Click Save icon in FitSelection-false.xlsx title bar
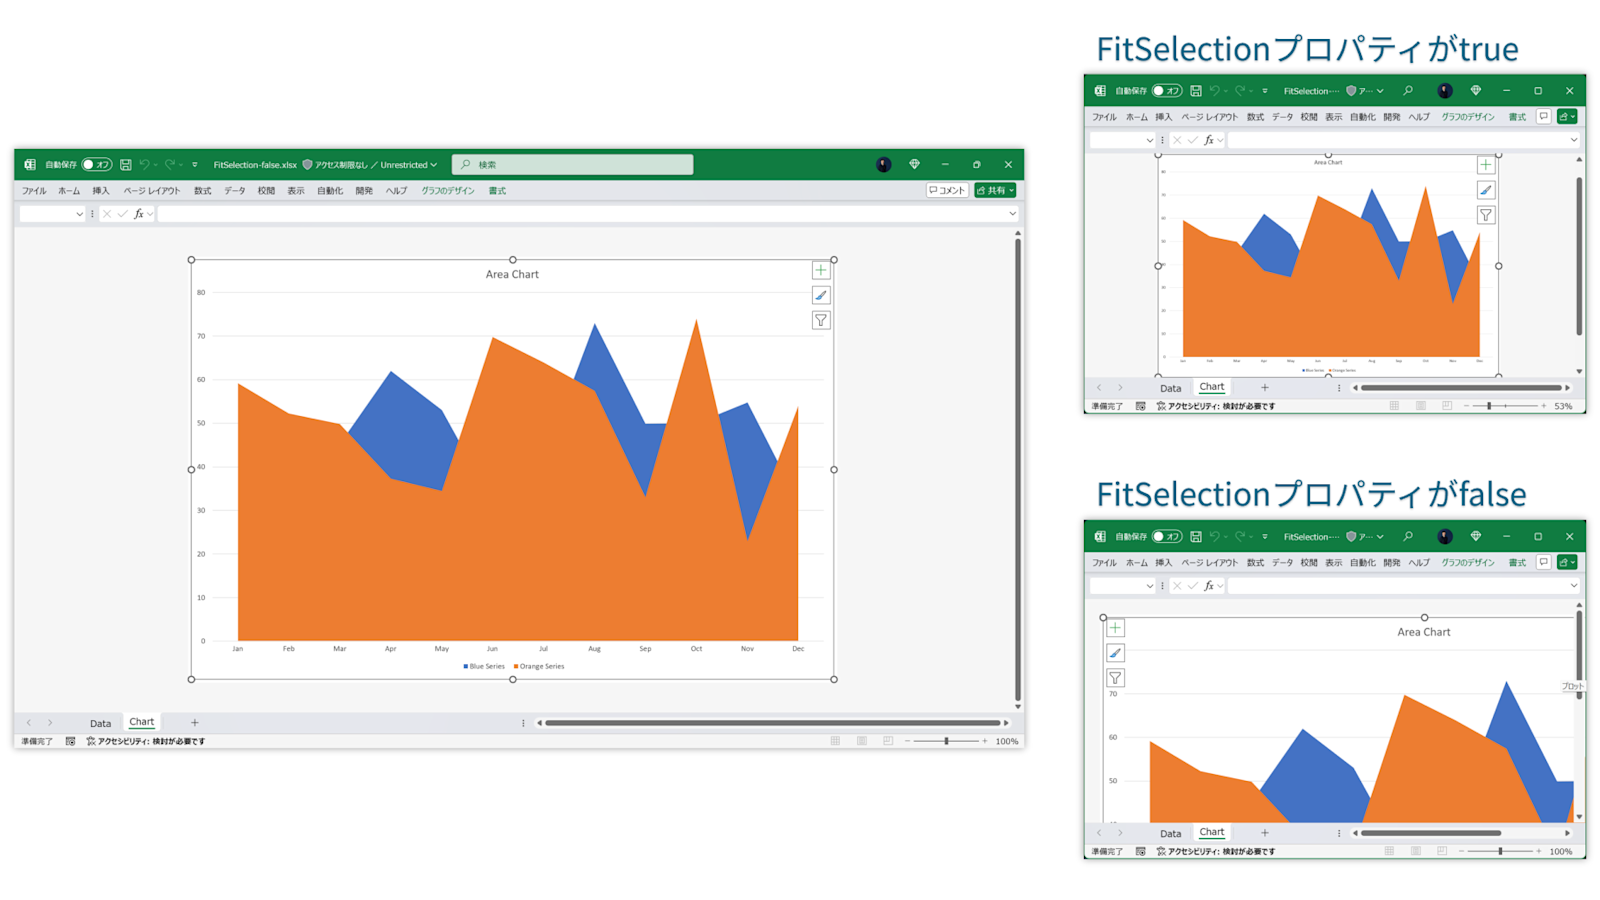 click(126, 165)
